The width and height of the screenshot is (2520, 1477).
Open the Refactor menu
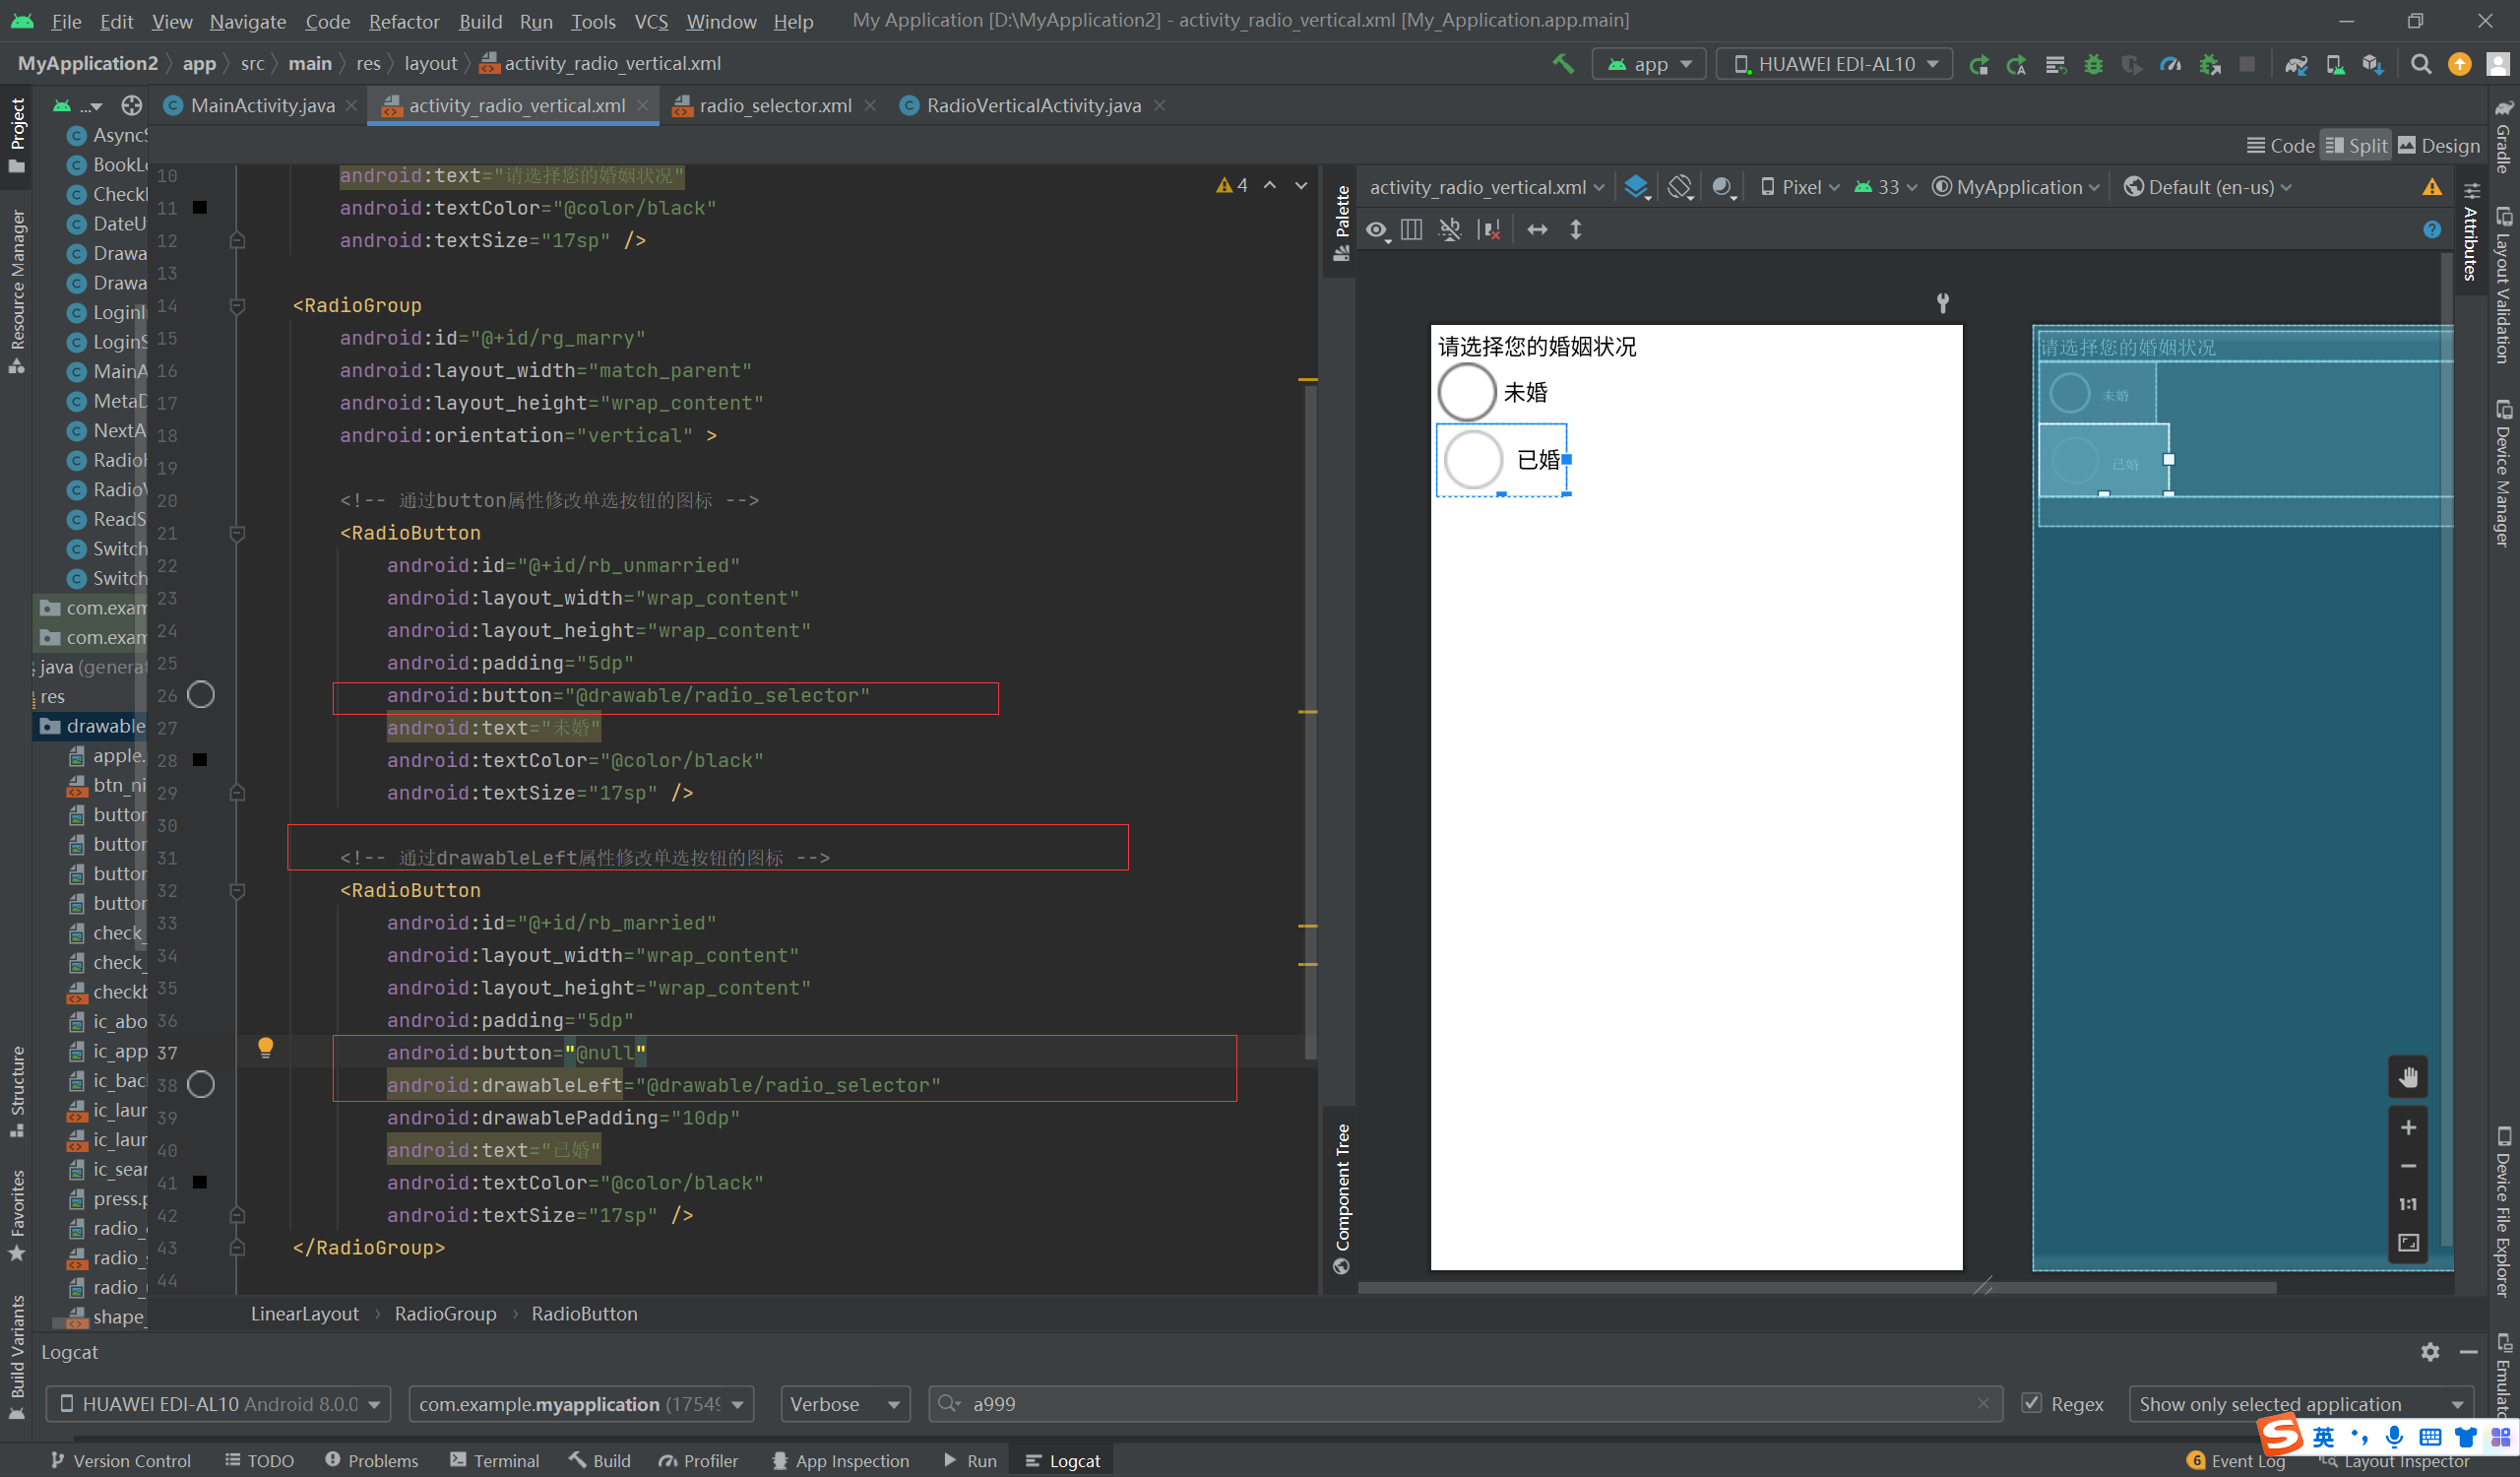click(403, 21)
